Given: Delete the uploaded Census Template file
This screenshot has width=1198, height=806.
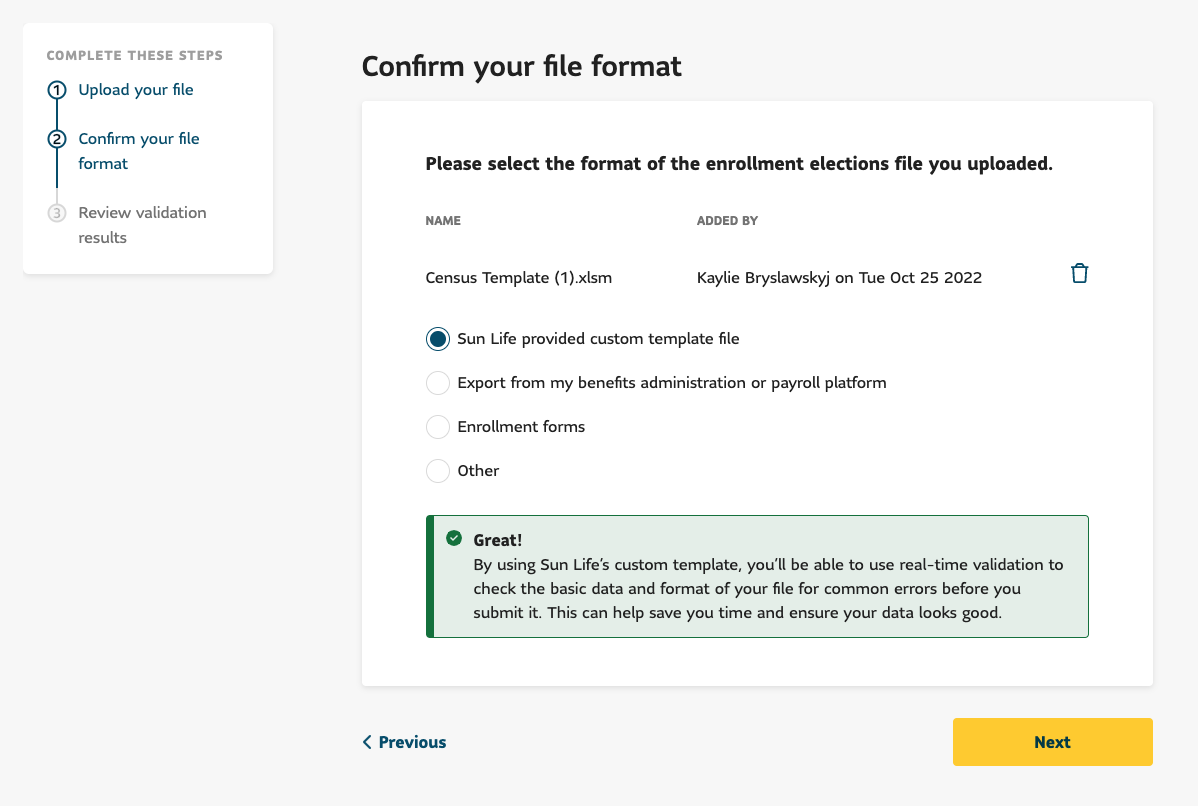Looking at the screenshot, I should coord(1079,272).
